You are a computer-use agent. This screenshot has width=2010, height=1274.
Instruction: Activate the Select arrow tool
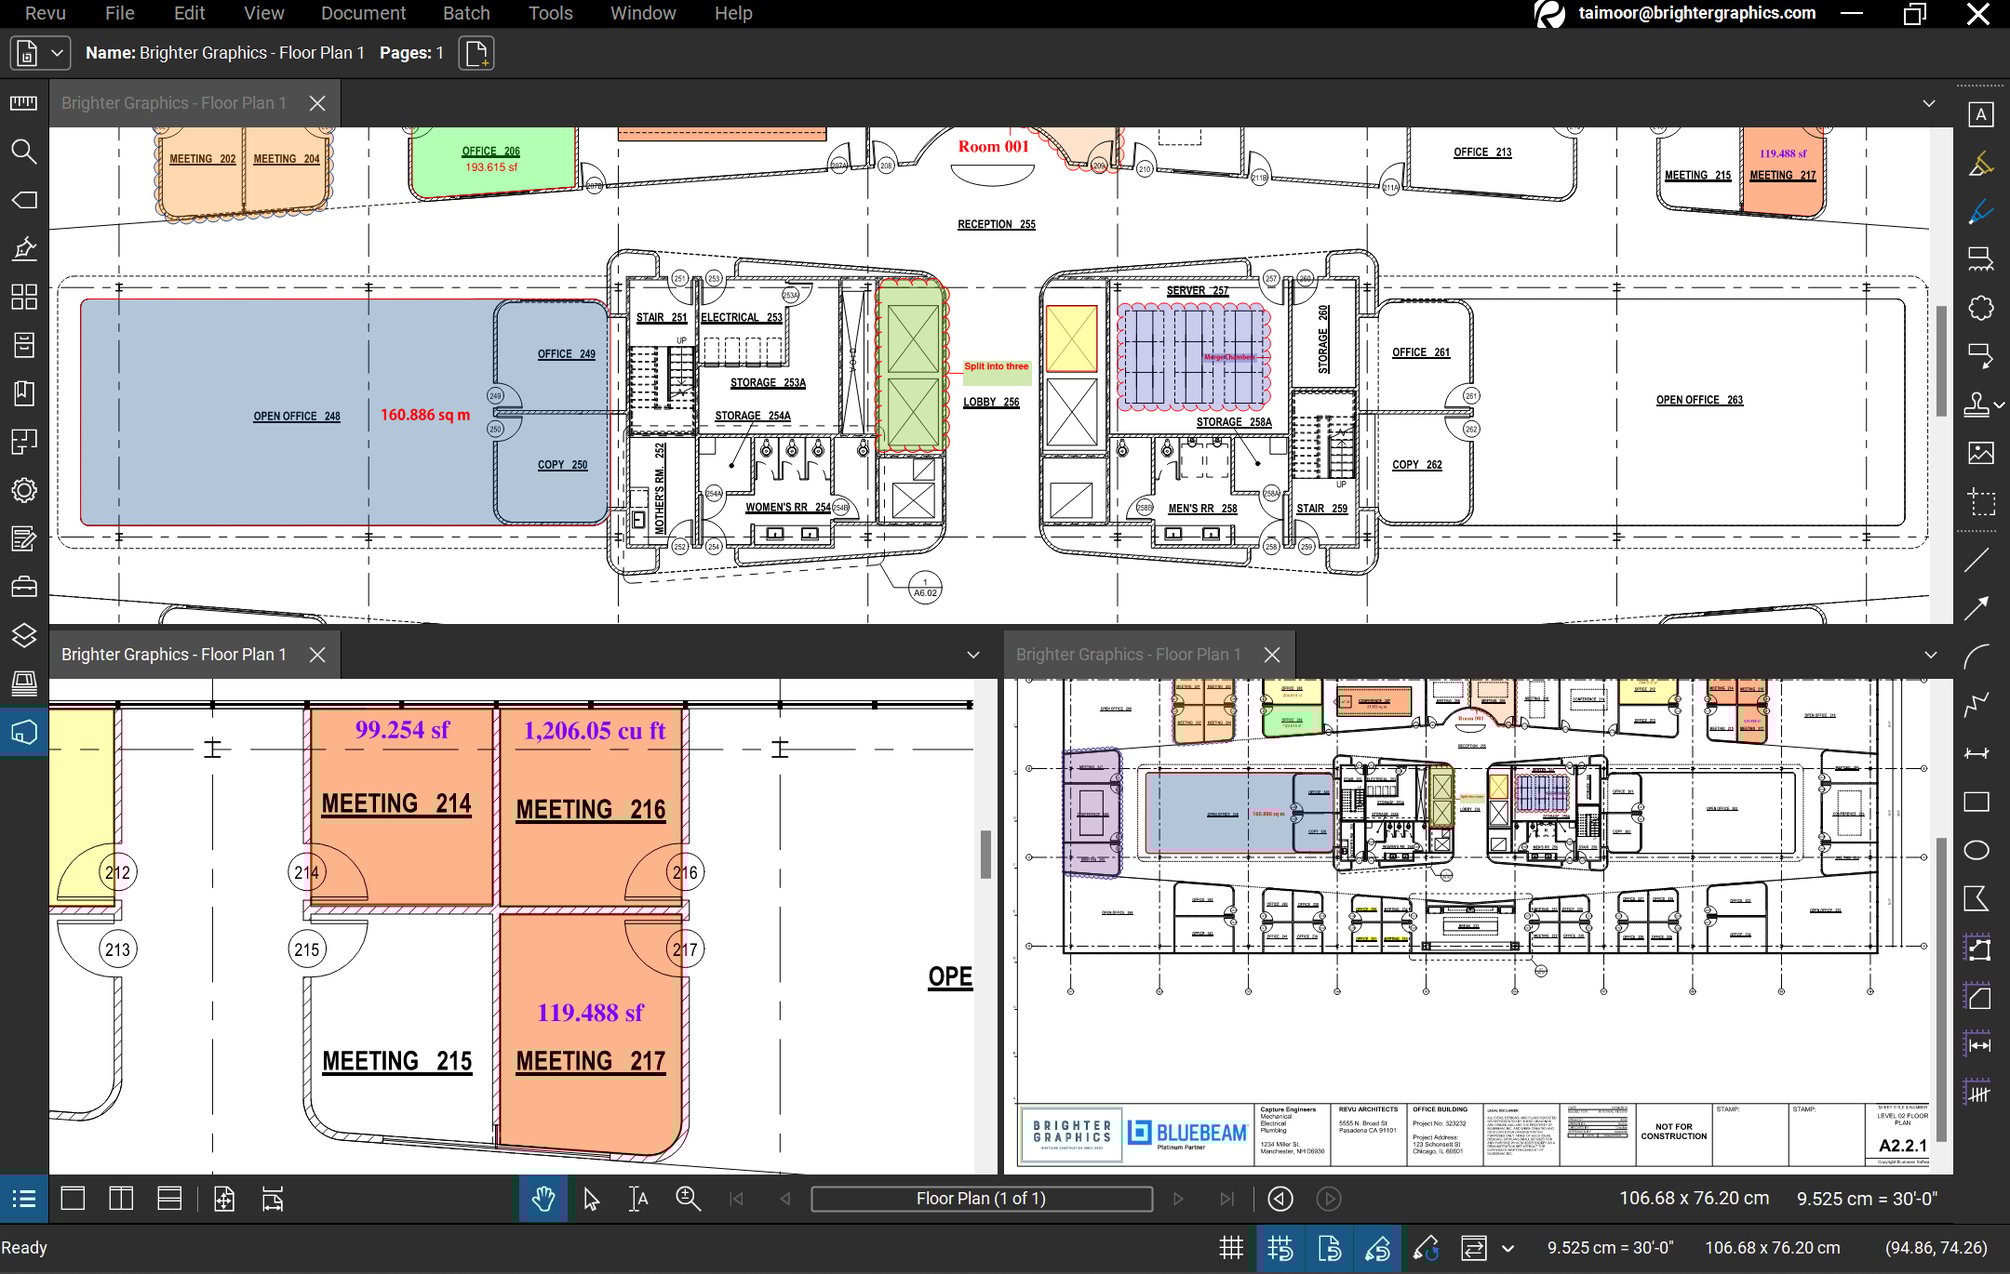click(x=591, y=1199)
